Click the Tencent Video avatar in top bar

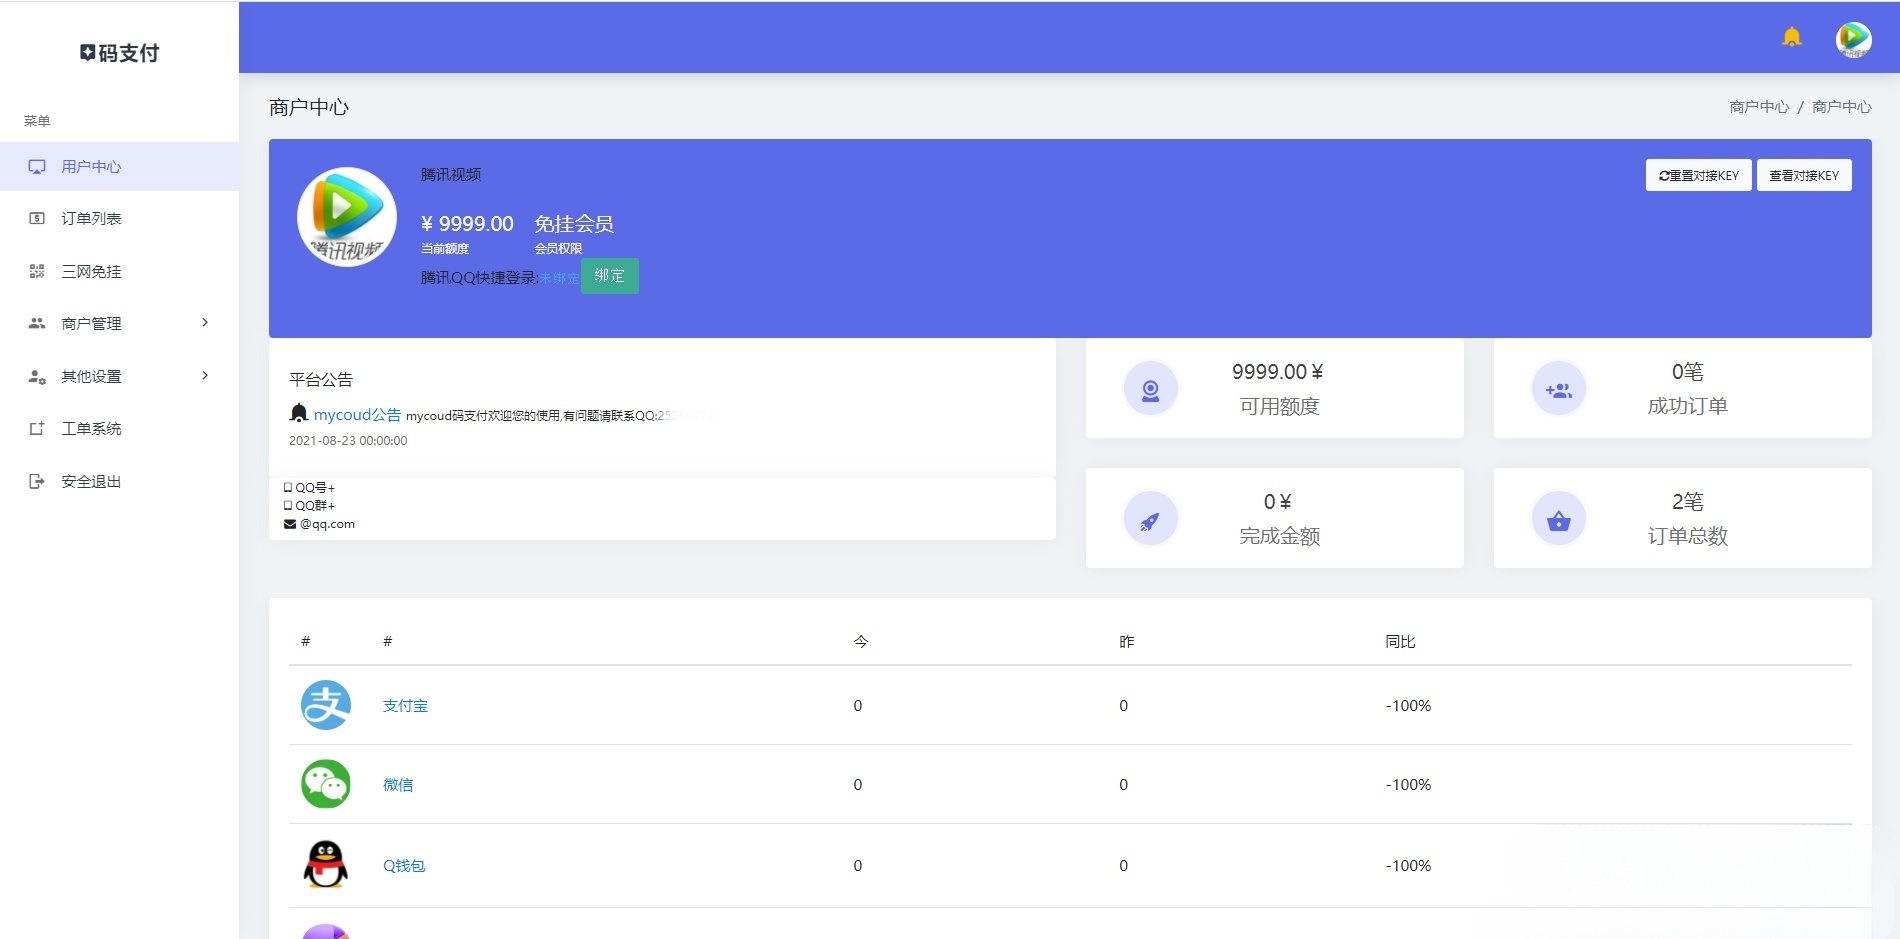(x=1856, y=40)
